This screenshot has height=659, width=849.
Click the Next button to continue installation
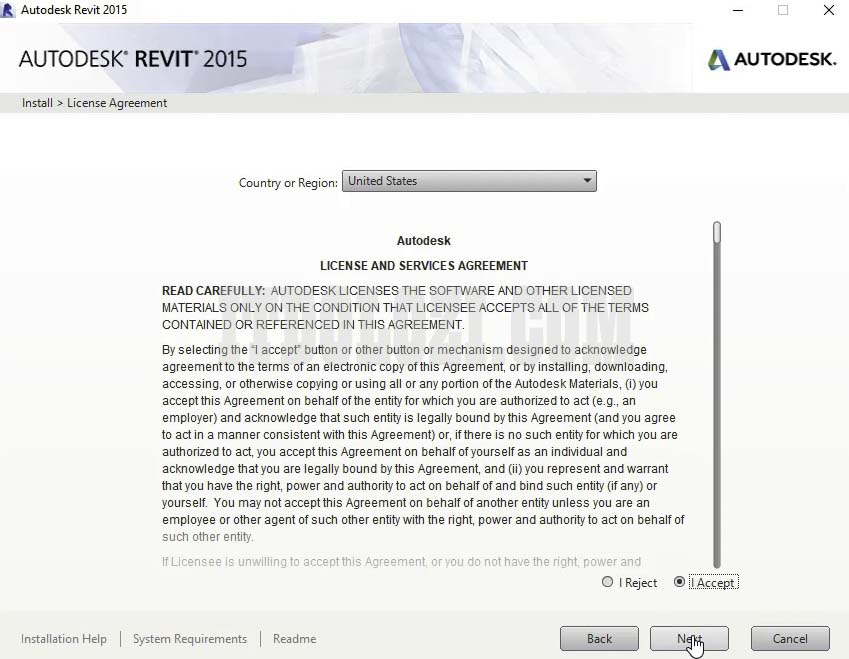(690, 638)
